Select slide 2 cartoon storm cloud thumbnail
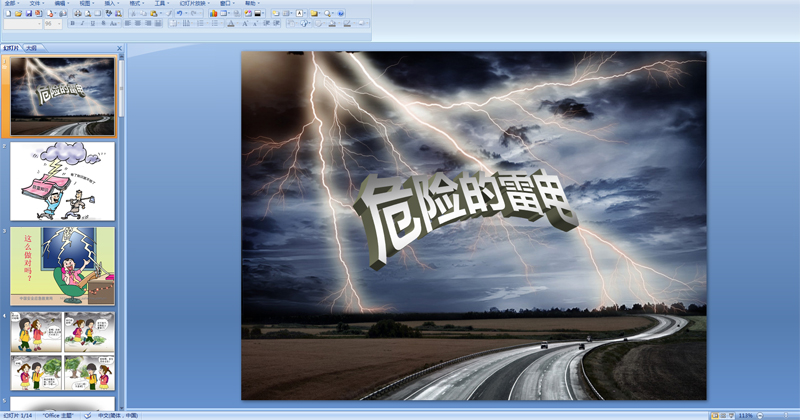This screenshot has height=420, width=800. point(62,181)
